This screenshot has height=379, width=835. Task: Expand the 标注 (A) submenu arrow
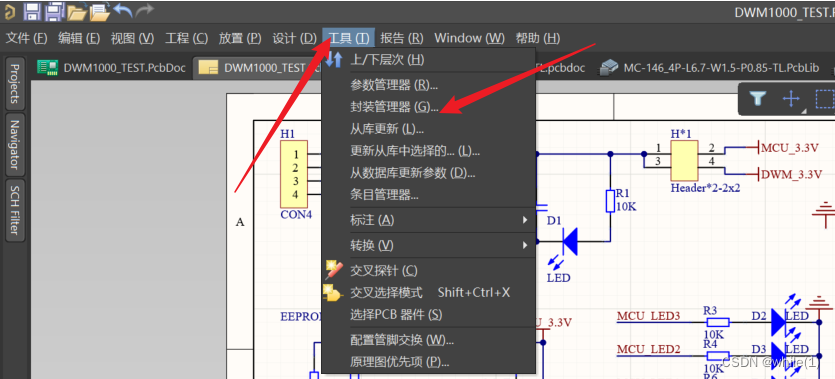pos(525,220)
